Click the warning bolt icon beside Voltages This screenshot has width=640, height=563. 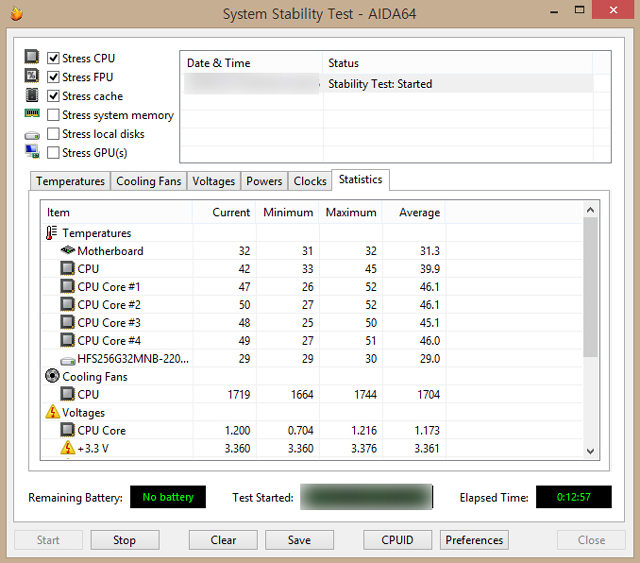coord(53,412)
